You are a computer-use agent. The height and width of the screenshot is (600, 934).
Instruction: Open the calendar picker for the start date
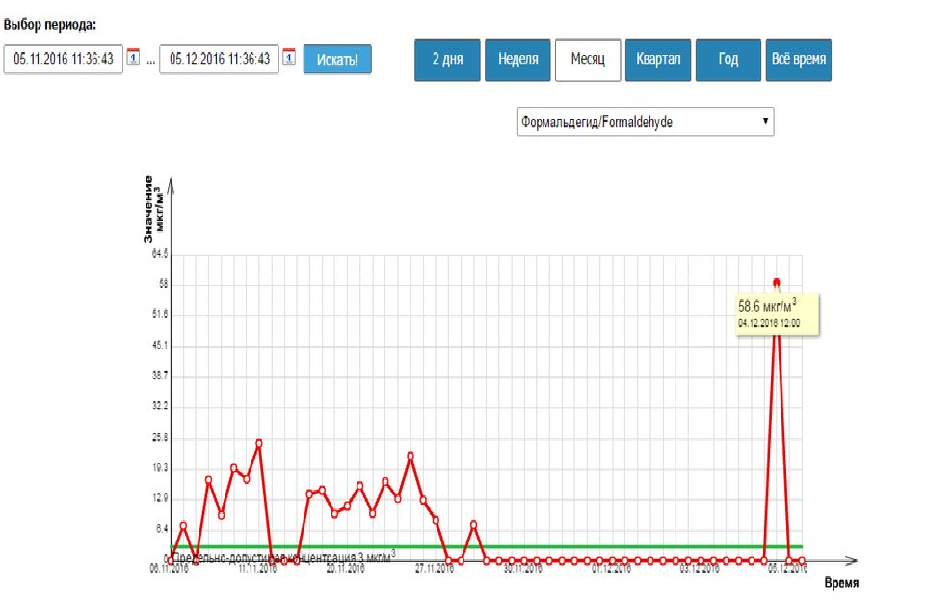133,58
